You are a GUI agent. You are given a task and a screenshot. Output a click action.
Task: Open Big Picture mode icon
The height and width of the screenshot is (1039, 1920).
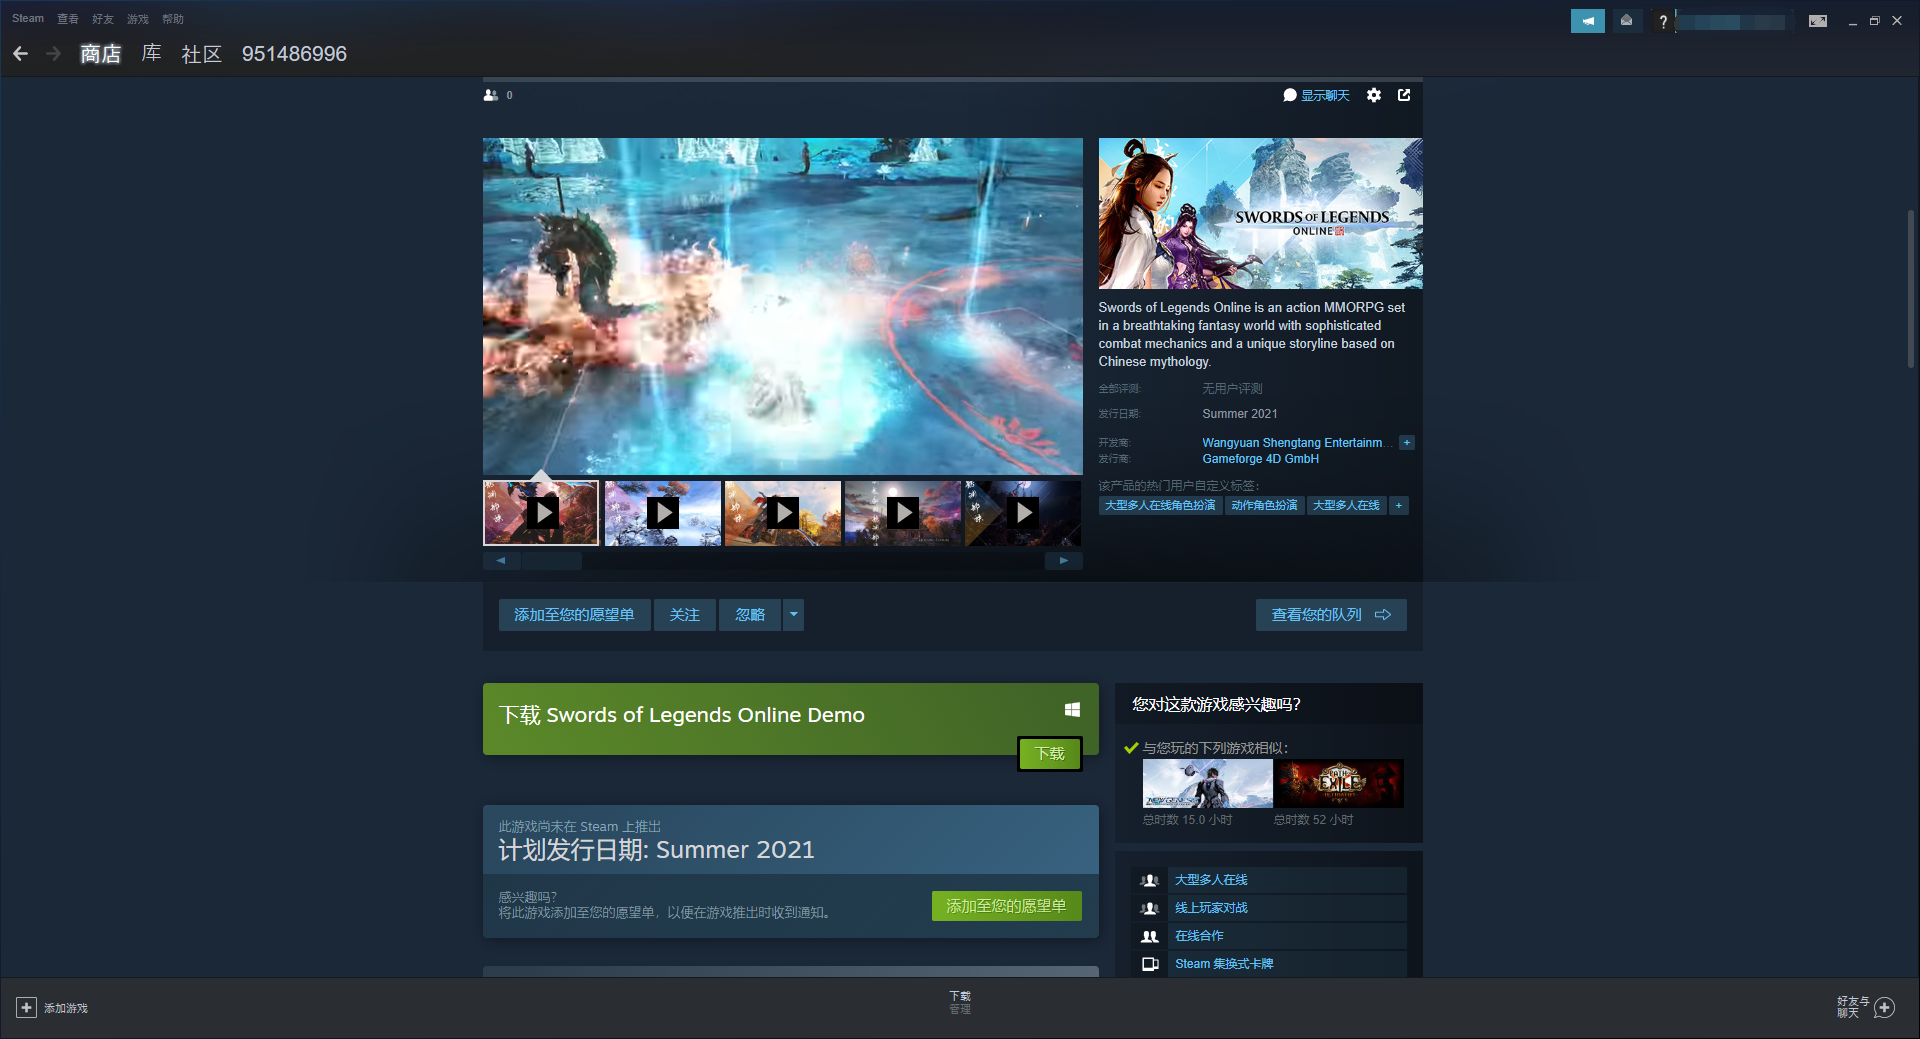[x=1818, y=21]
